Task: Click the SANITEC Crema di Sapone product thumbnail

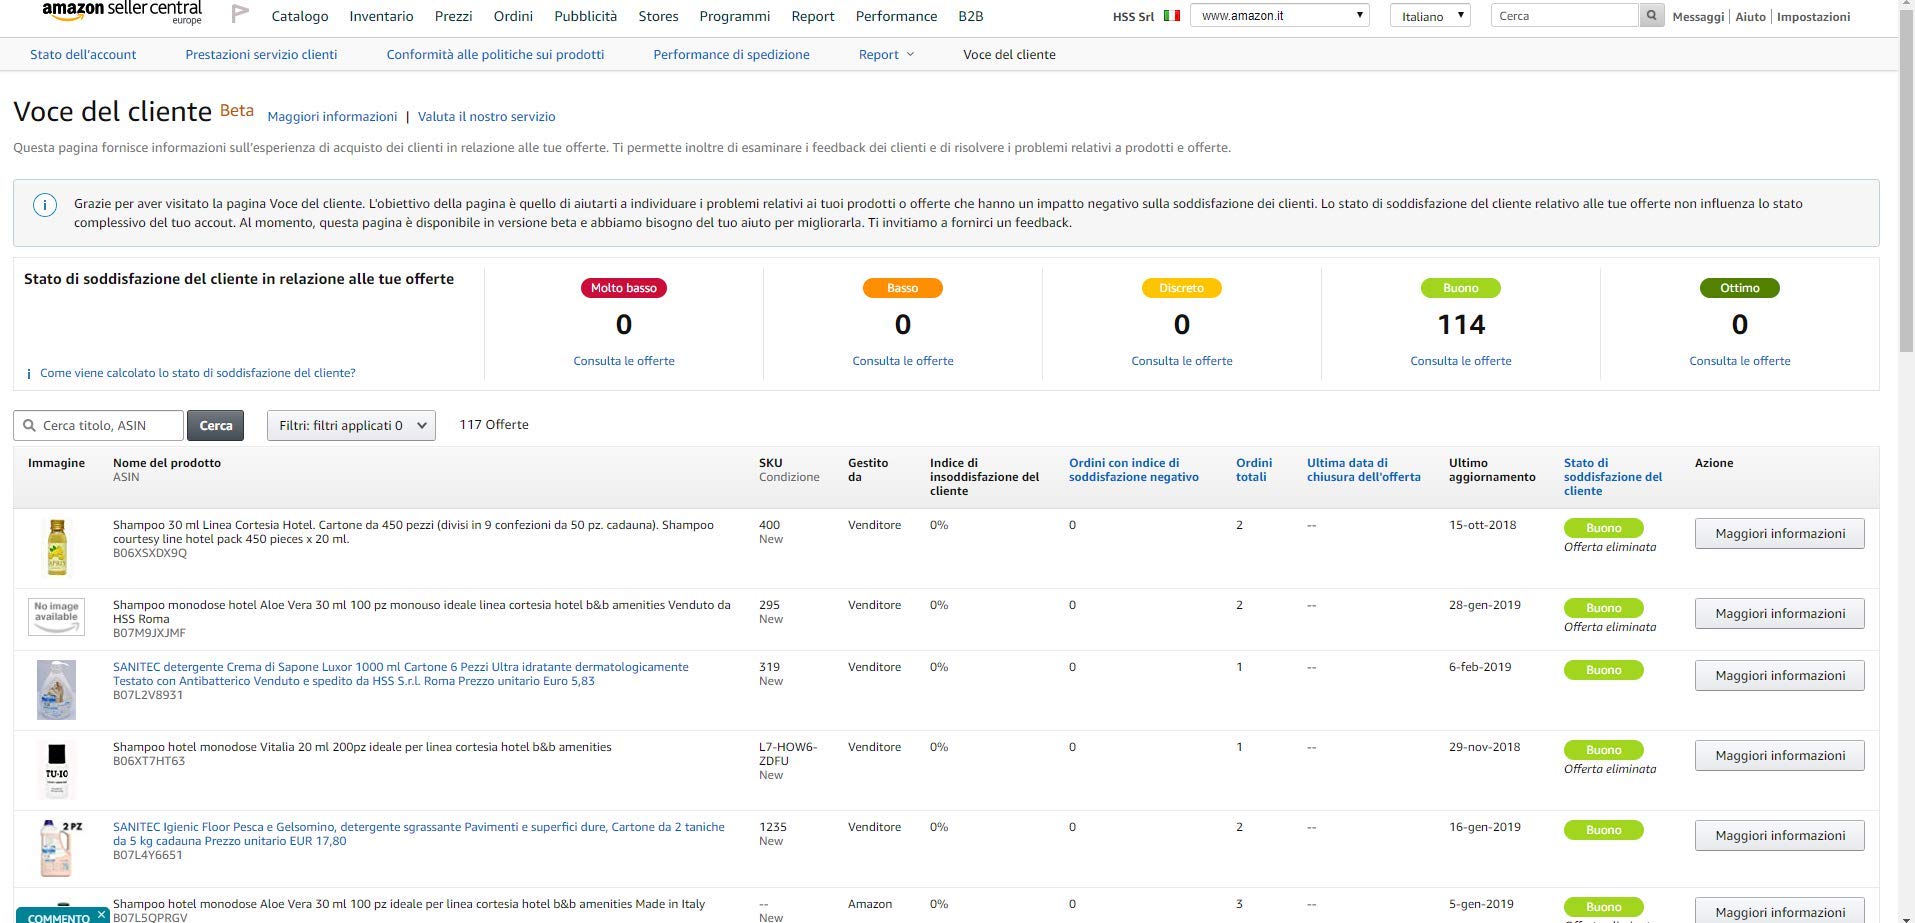Action: click(x=56, y=690)
